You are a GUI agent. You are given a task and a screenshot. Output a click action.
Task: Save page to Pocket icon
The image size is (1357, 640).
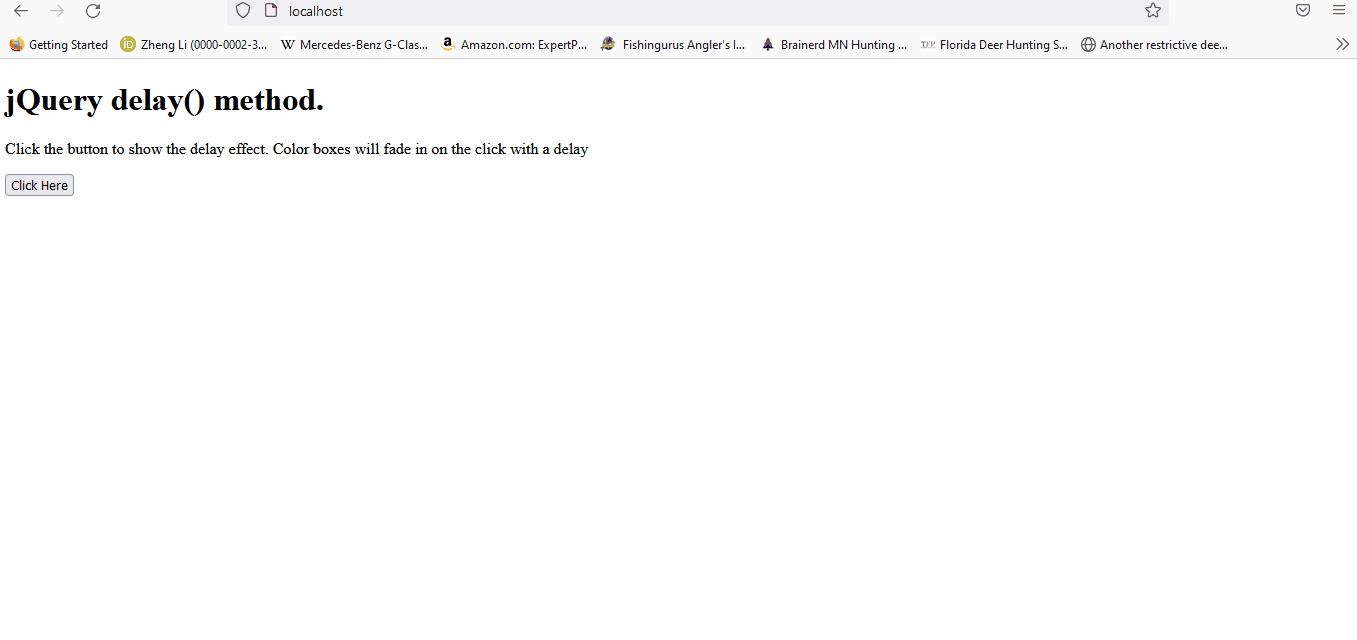click(1303, 11)
